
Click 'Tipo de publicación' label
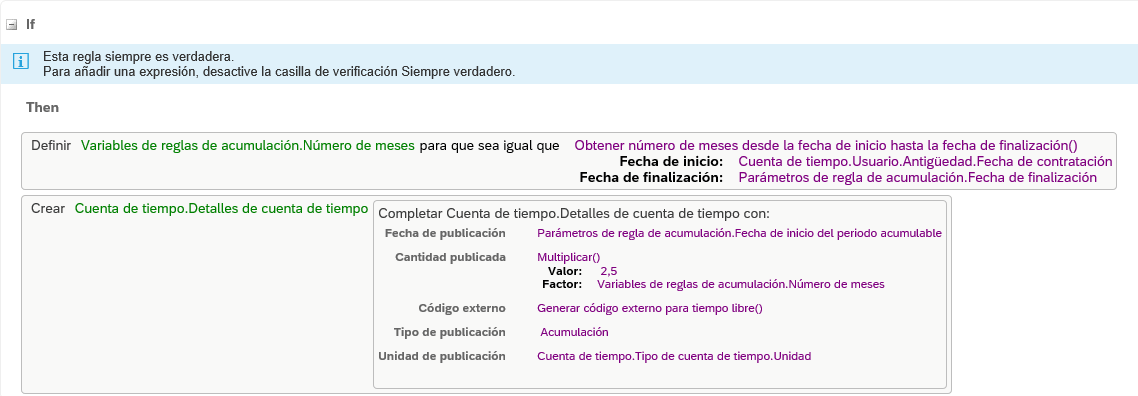point(449,332)
